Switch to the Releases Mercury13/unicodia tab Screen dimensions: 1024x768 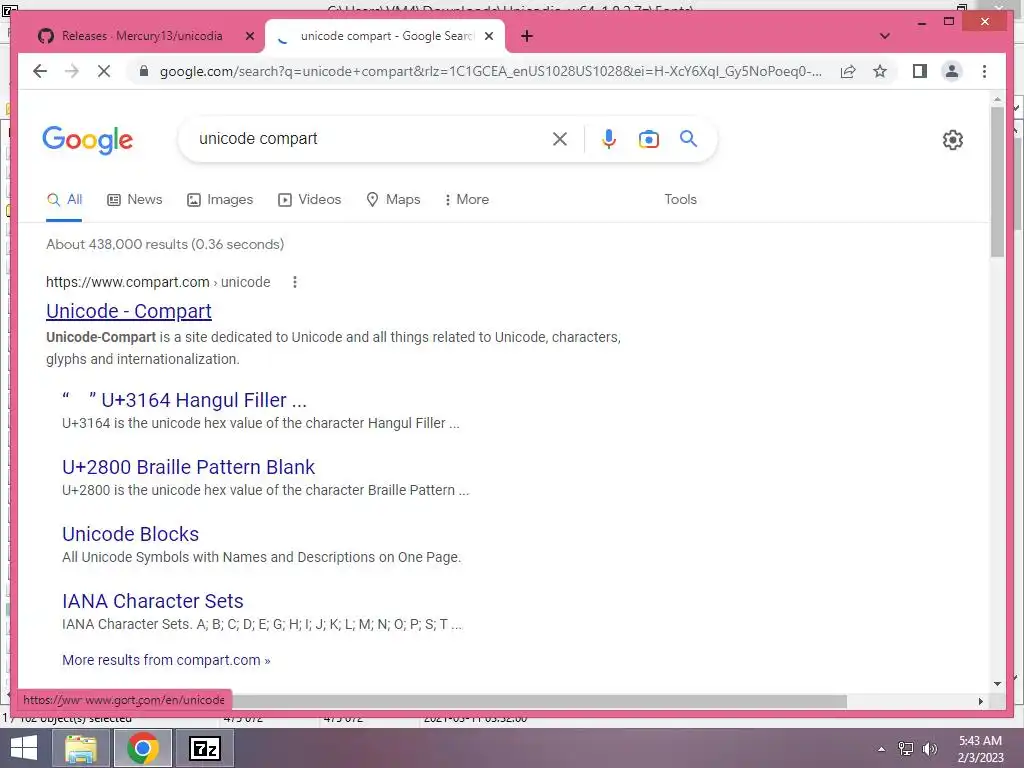142,37
